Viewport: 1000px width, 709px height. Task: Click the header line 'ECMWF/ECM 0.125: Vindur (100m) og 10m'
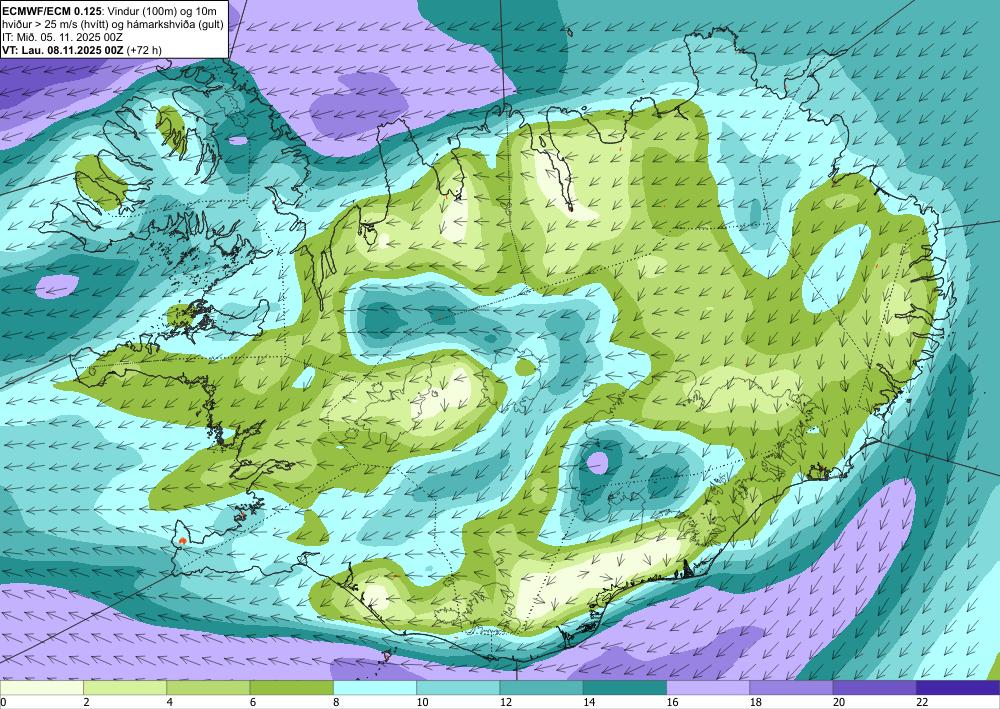point(109,11)
